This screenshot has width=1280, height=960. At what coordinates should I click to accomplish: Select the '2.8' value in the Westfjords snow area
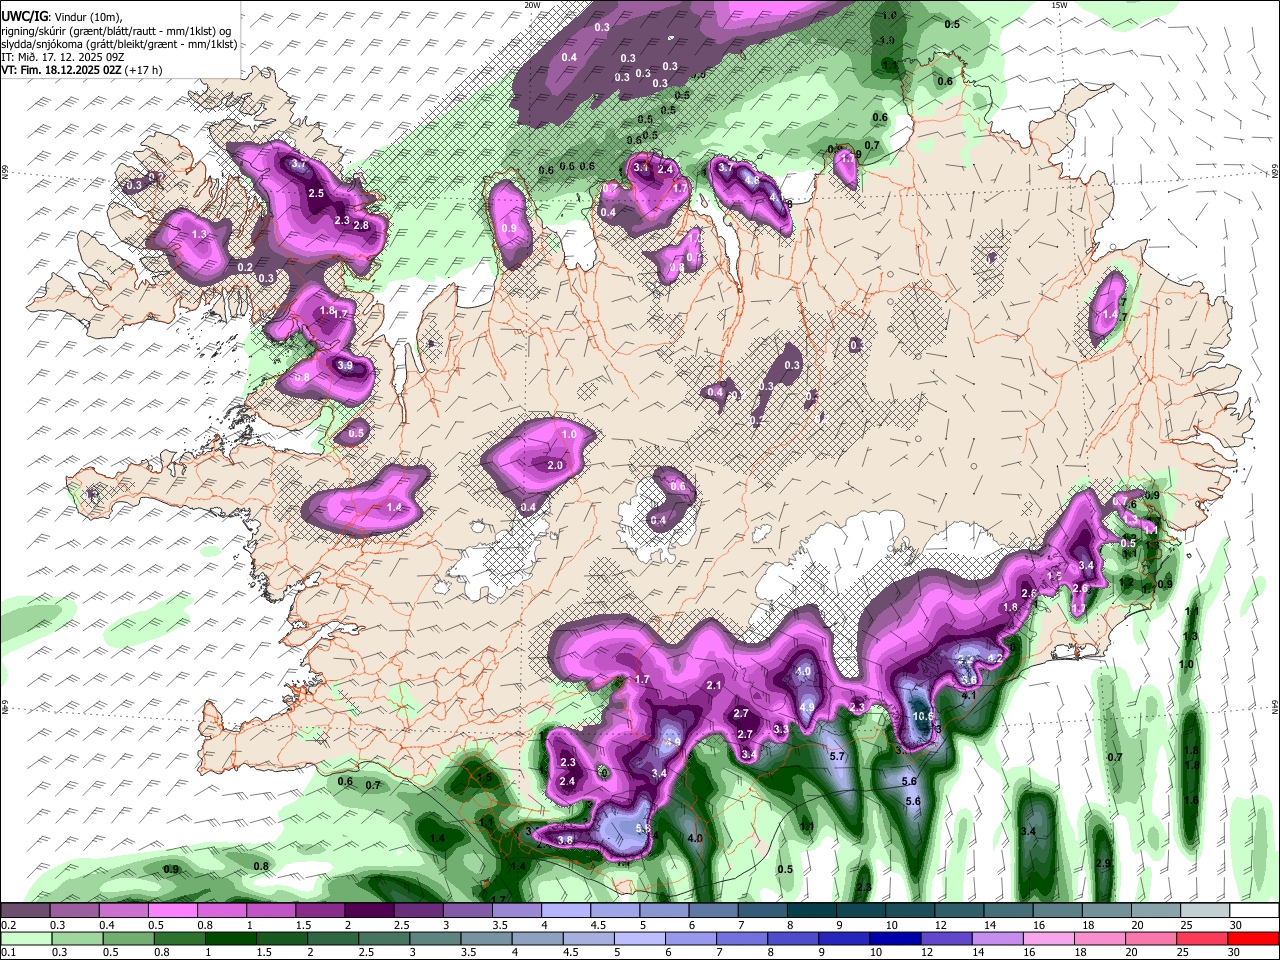(x=362, y=225)
